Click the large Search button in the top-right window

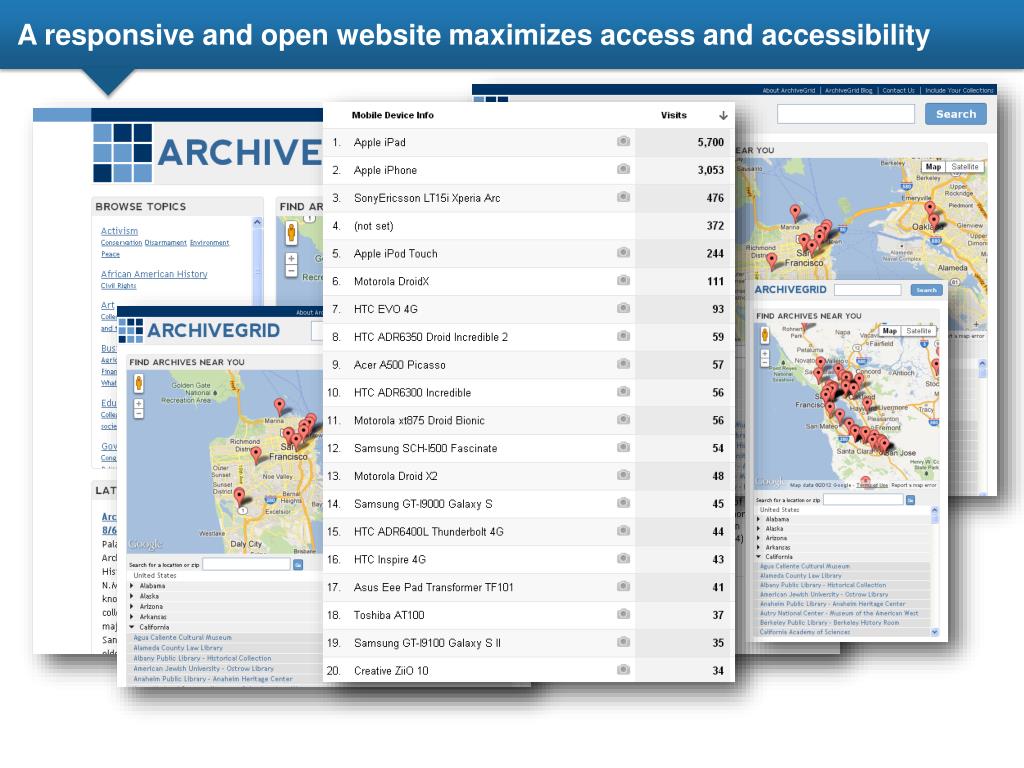pos(955,114)
